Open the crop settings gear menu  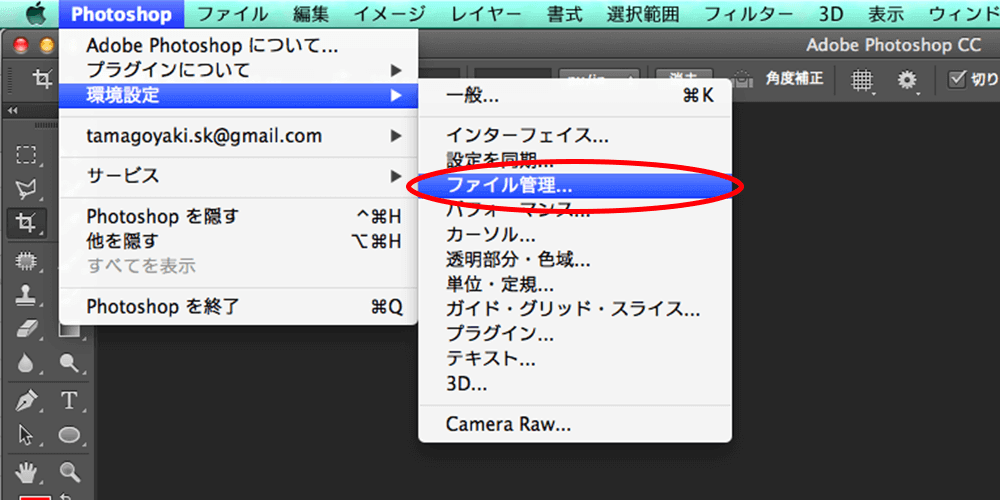(908, 80)
